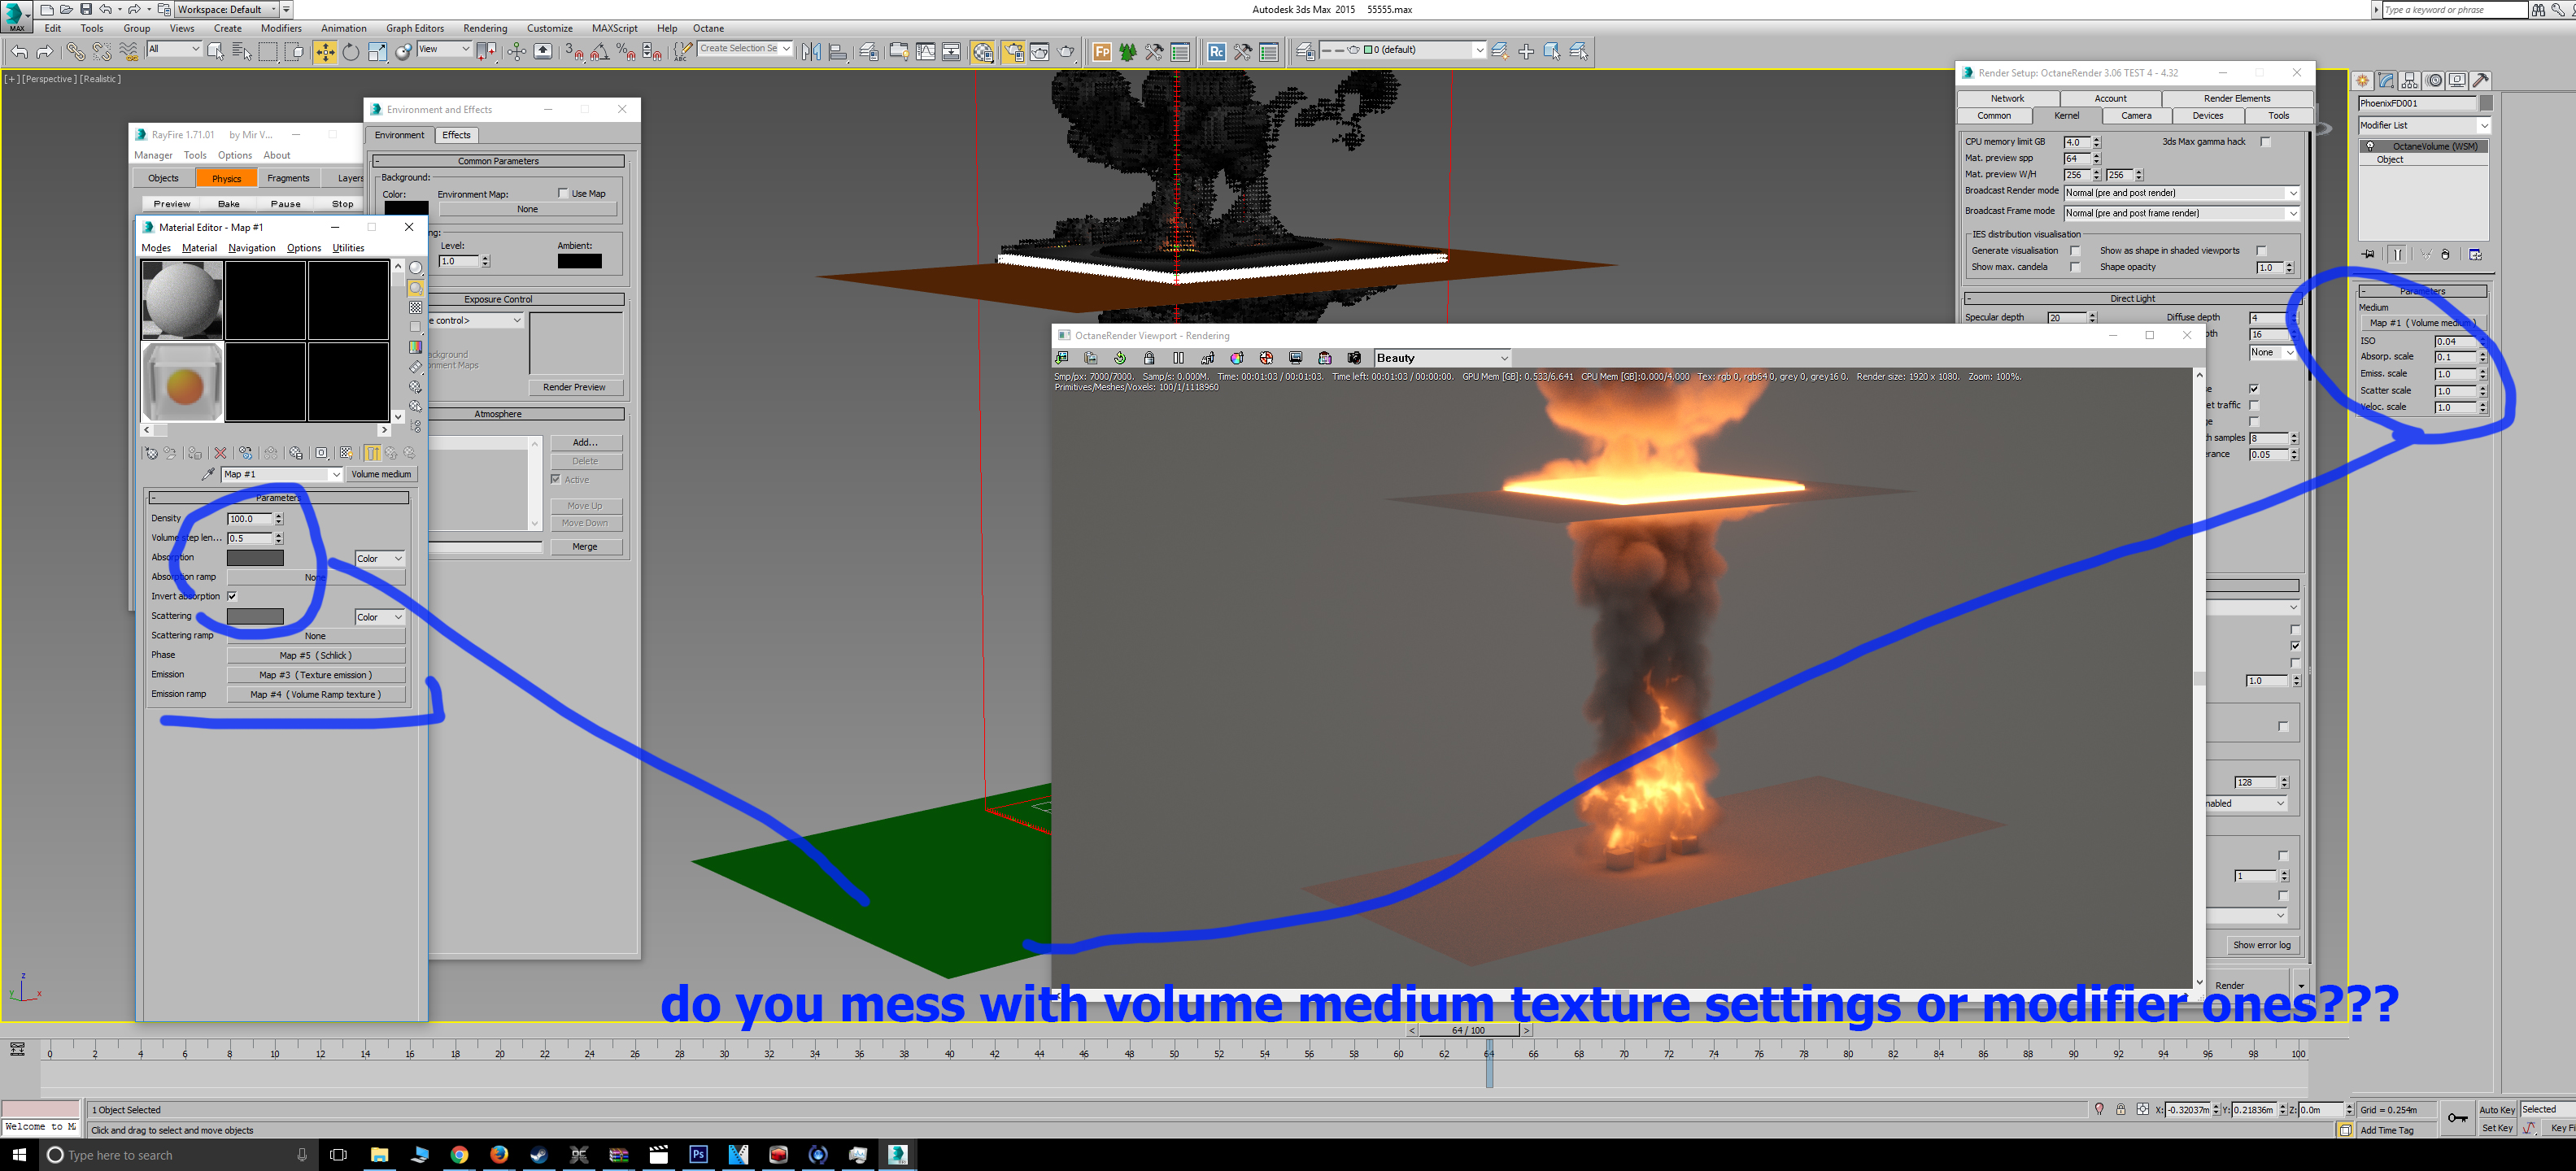Click the orange Fp toolbar icon
Image resolution: width=2576 pixels, height=1171 pixels.
[x=1101, y=51]
